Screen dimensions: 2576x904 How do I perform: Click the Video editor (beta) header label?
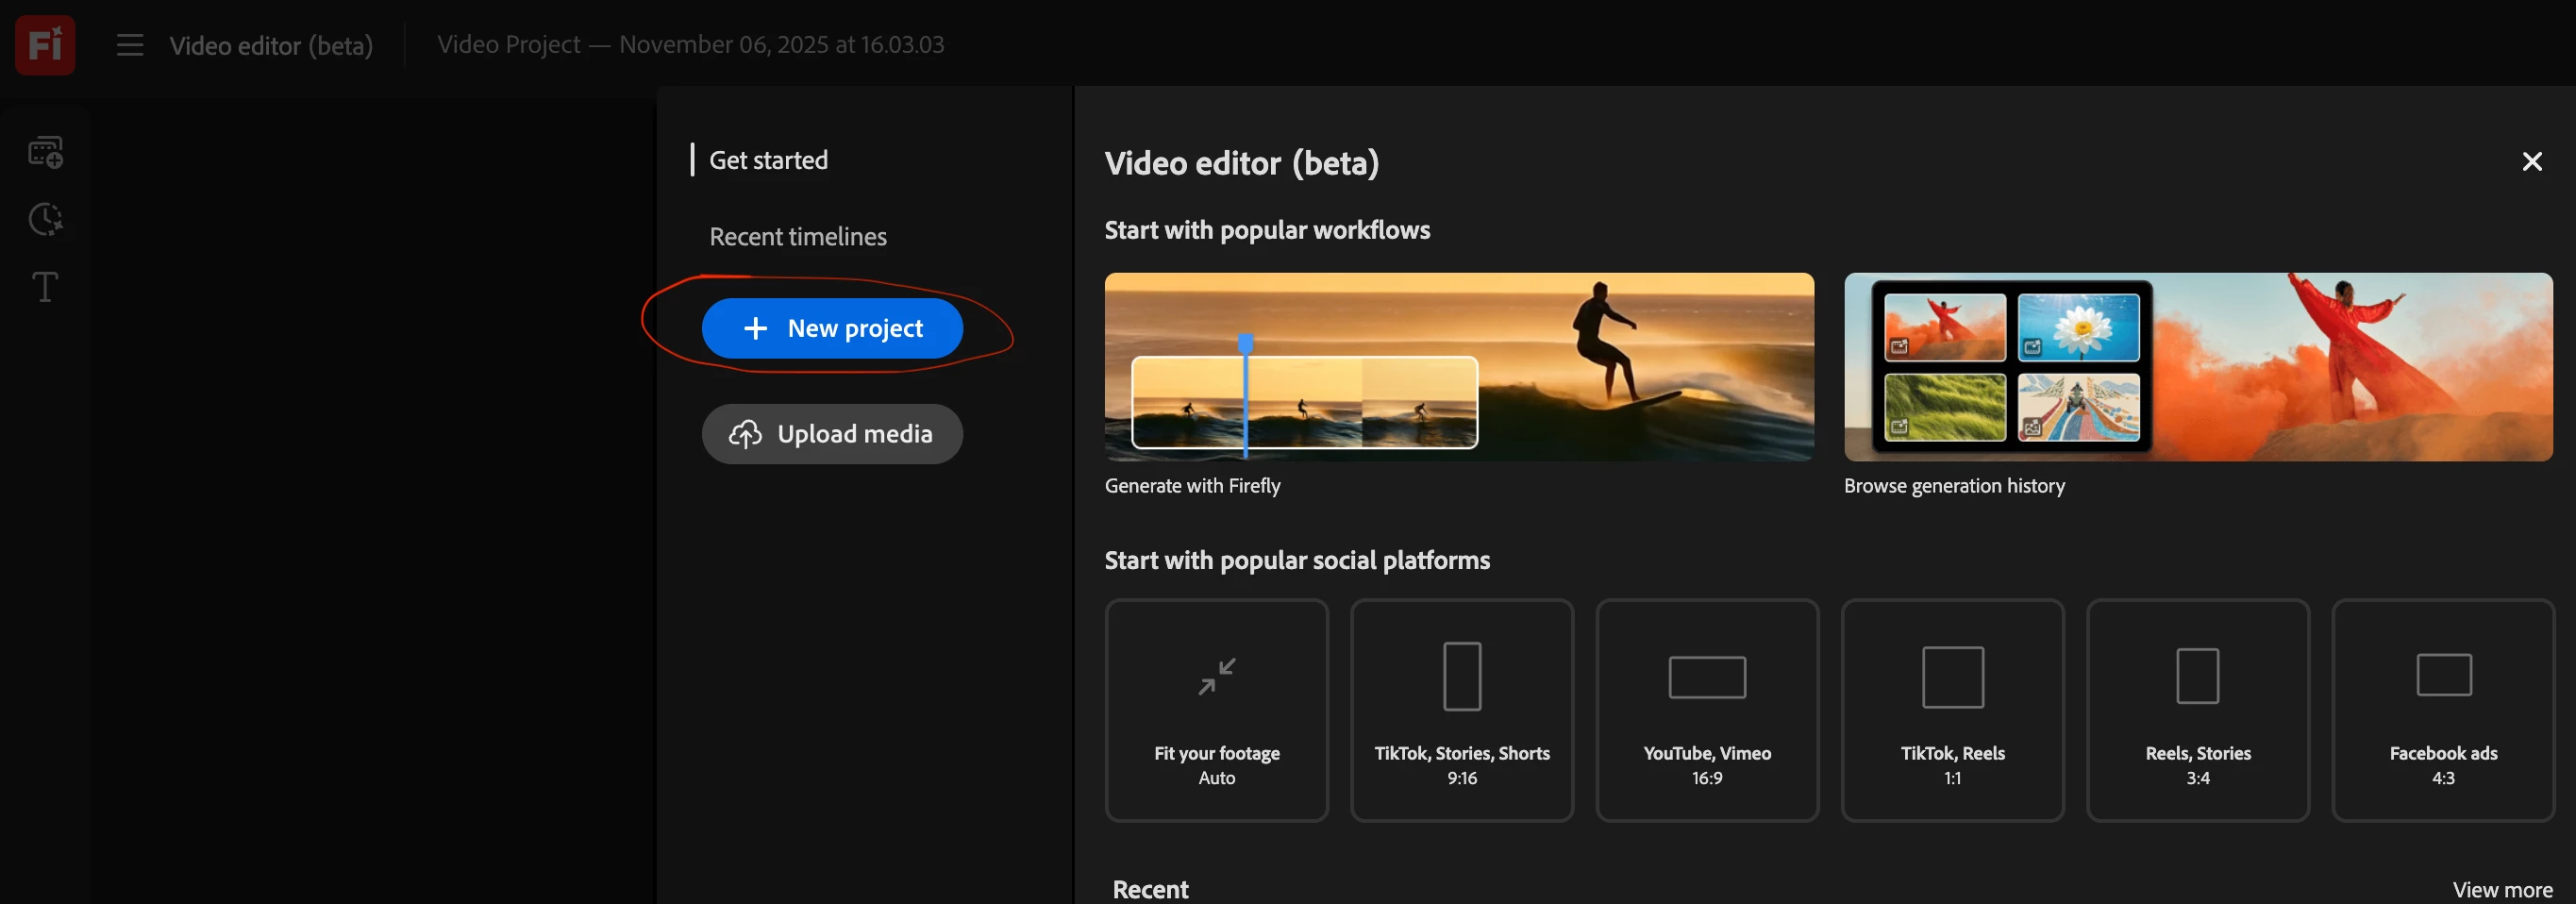coord(271,45)
